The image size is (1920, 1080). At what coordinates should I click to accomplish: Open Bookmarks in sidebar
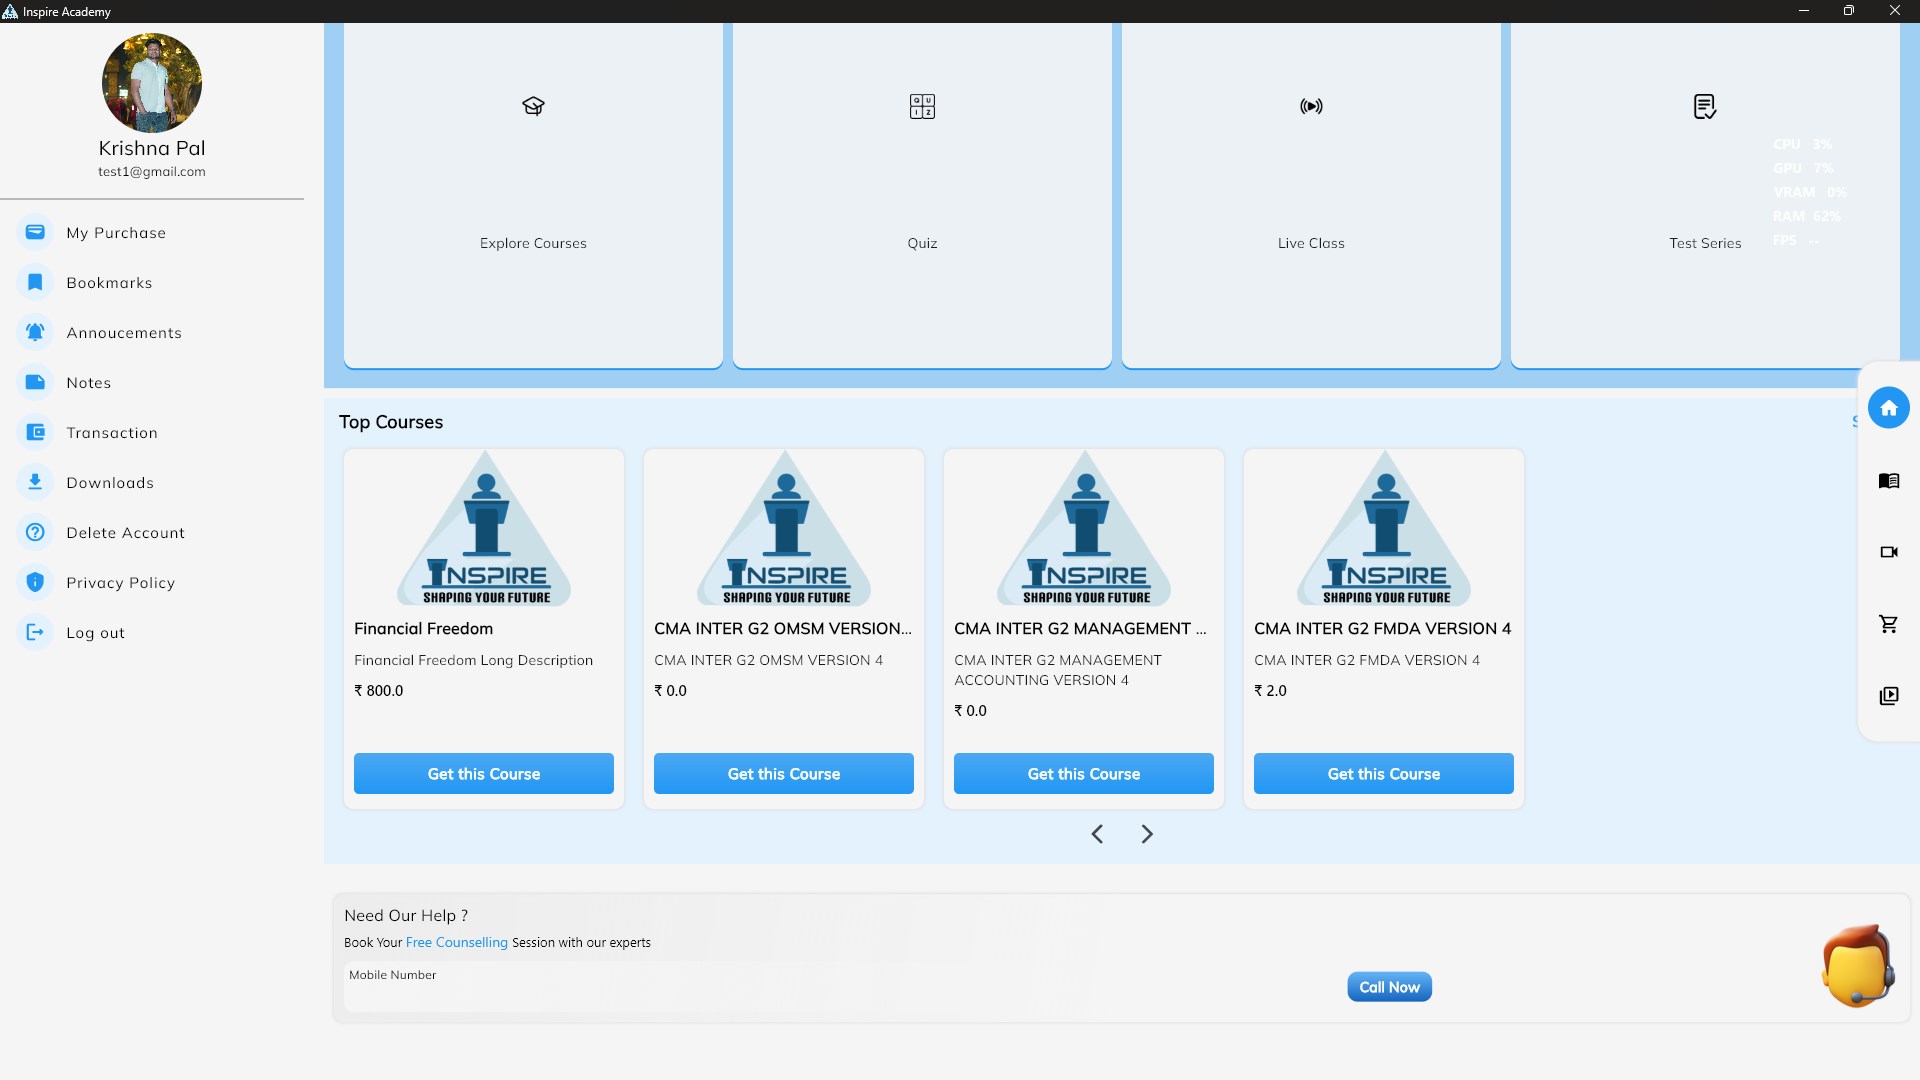coord(109,283)
